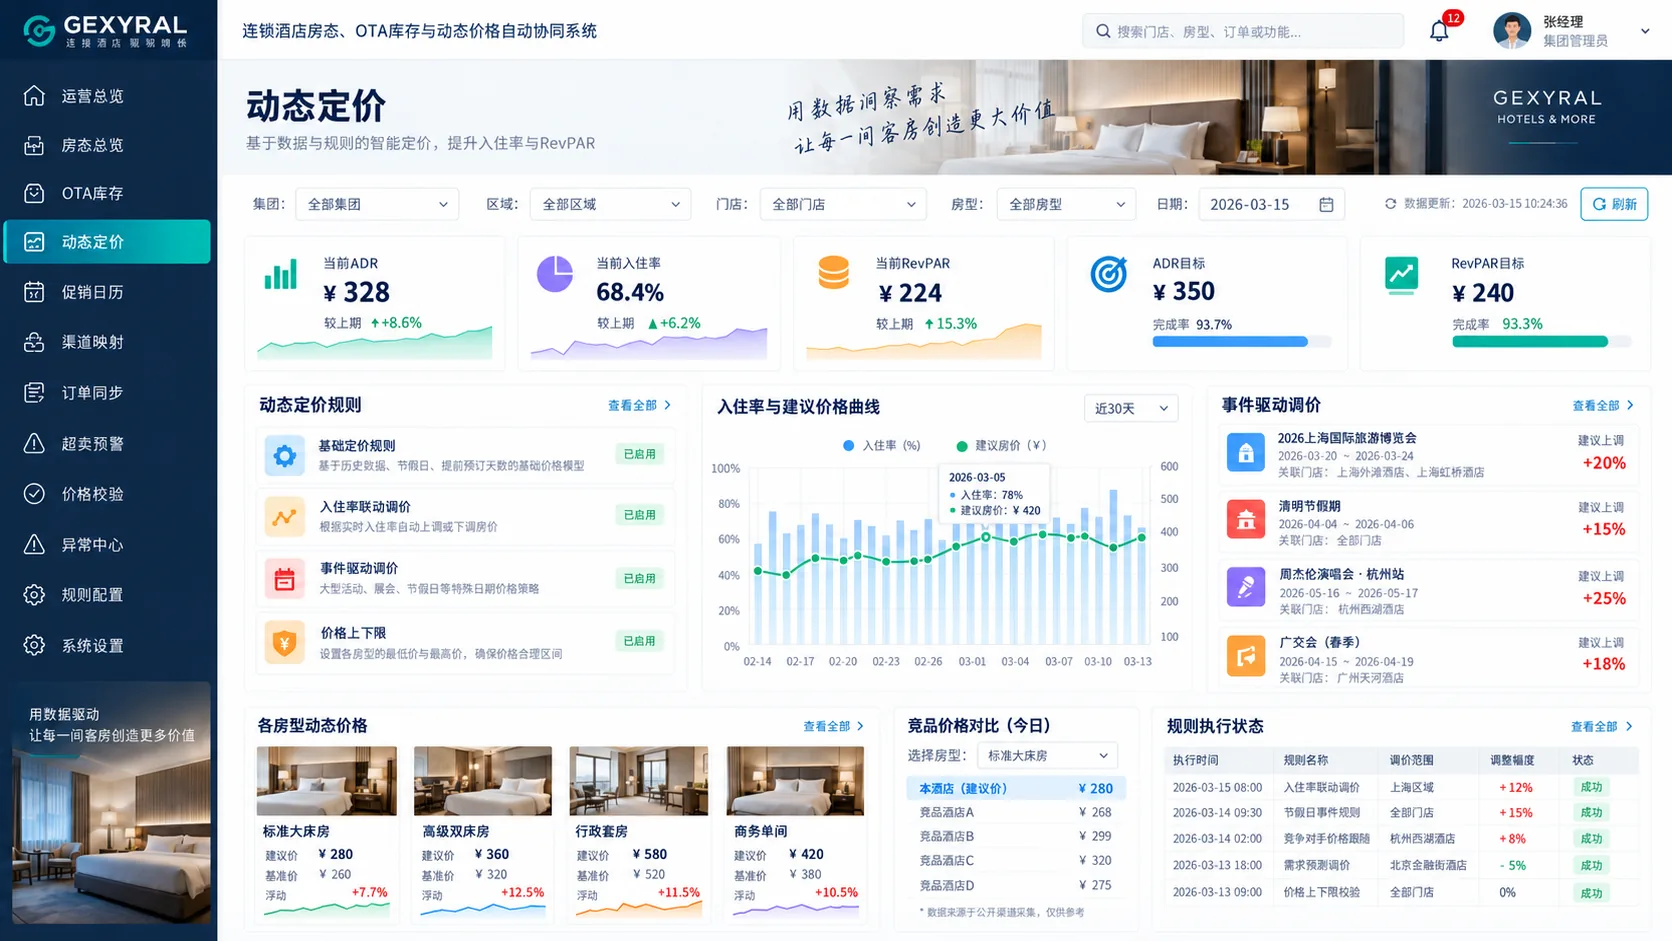Open the 全部集团 group dropdown
This screenshot has height=941, width=1672.
(x=377, y=204)
